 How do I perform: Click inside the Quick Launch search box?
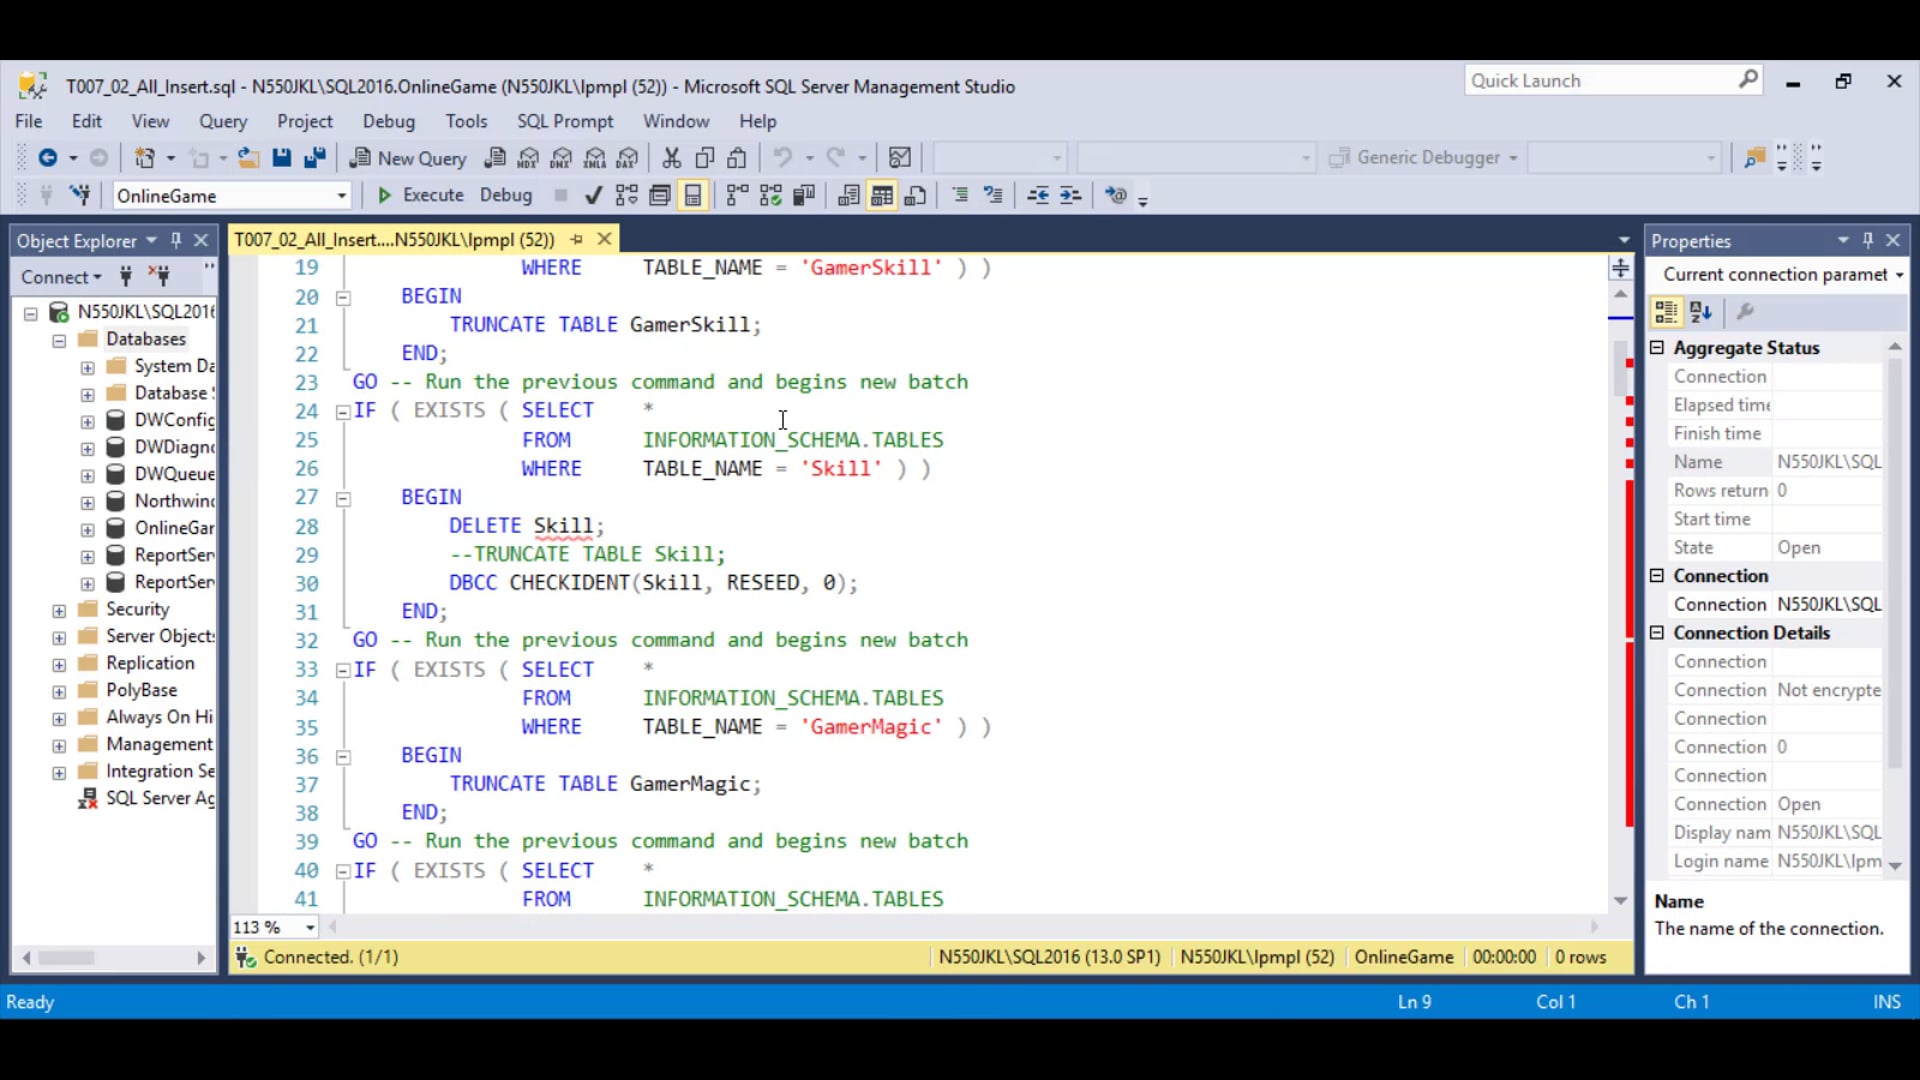(1600, 81)
